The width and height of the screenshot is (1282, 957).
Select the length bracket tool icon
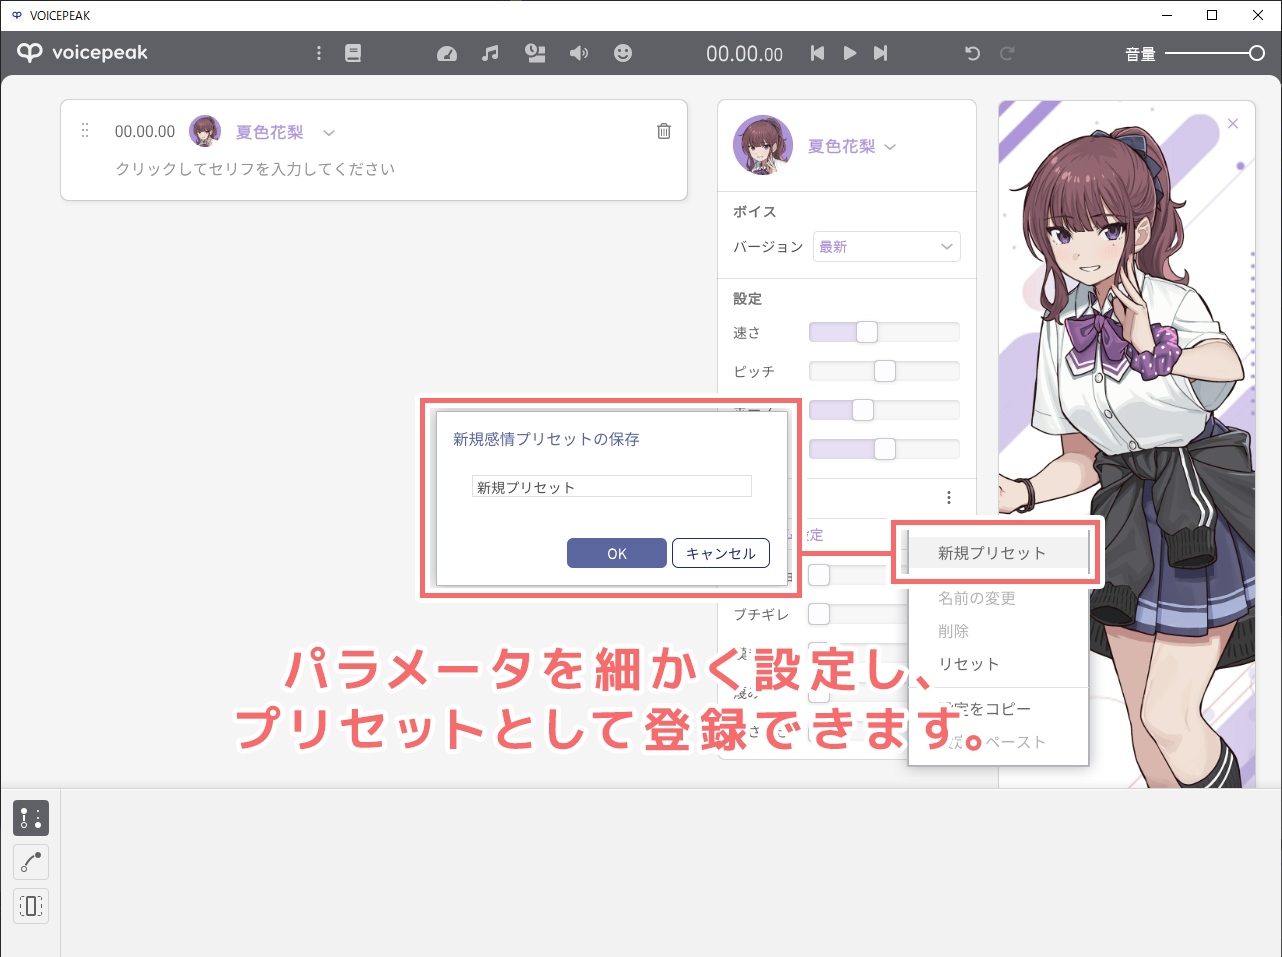pyautogui.click(x=31, y=906)
